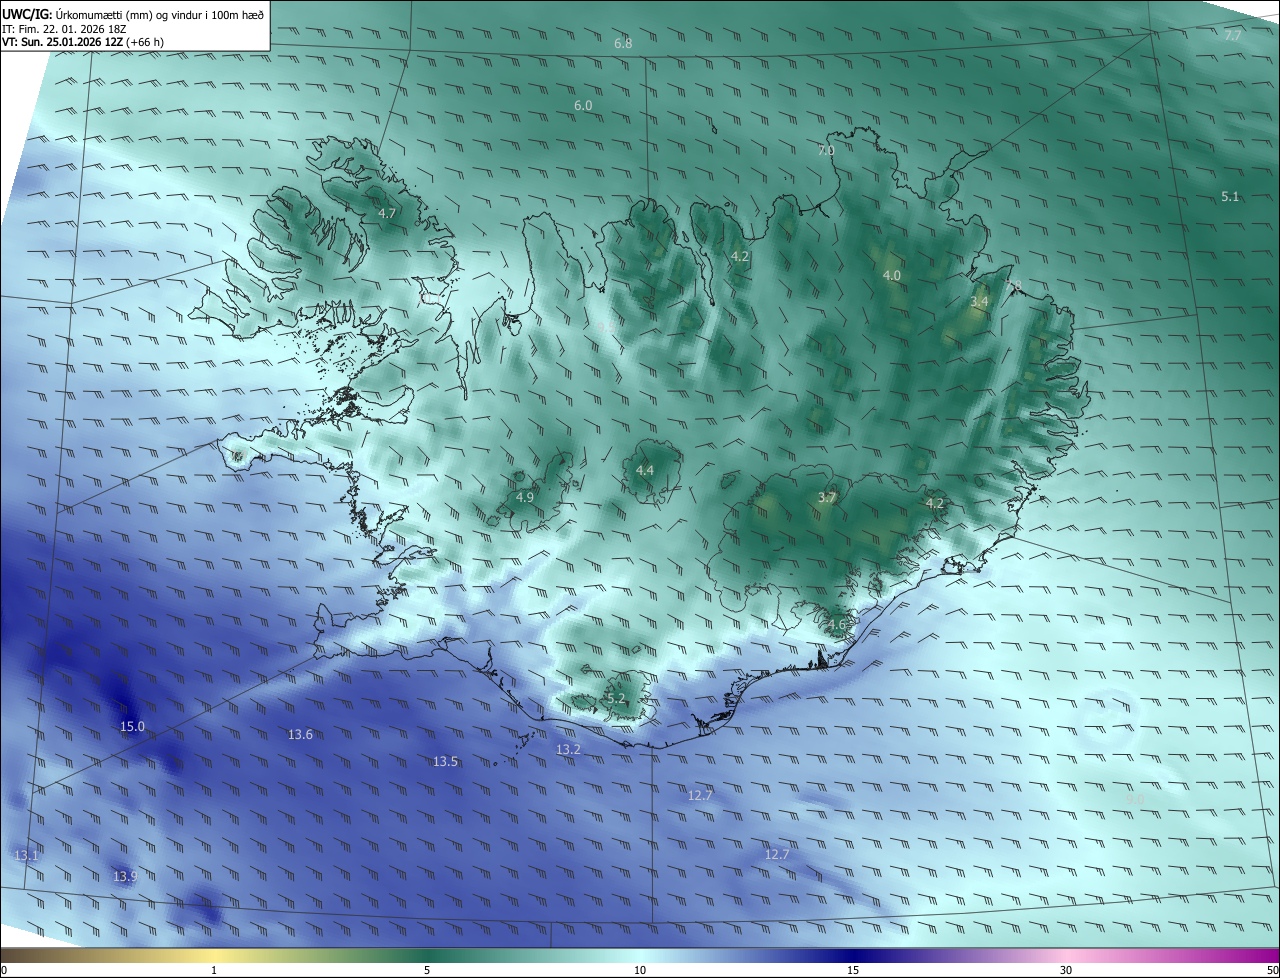The image size is (1280, 978).
Task: Click the 7.0 value label on the map
Action: click(x=826, y=151)
